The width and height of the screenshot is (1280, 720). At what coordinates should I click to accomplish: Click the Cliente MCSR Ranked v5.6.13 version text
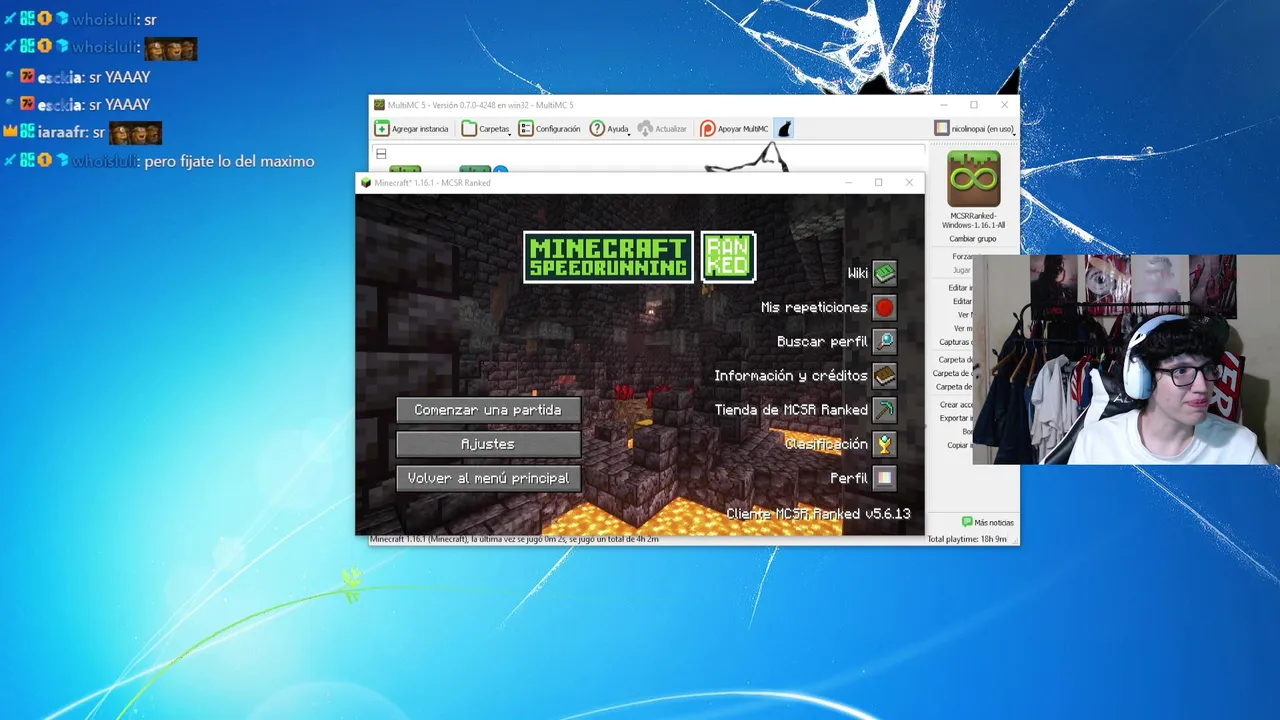[x=818, y=513]
